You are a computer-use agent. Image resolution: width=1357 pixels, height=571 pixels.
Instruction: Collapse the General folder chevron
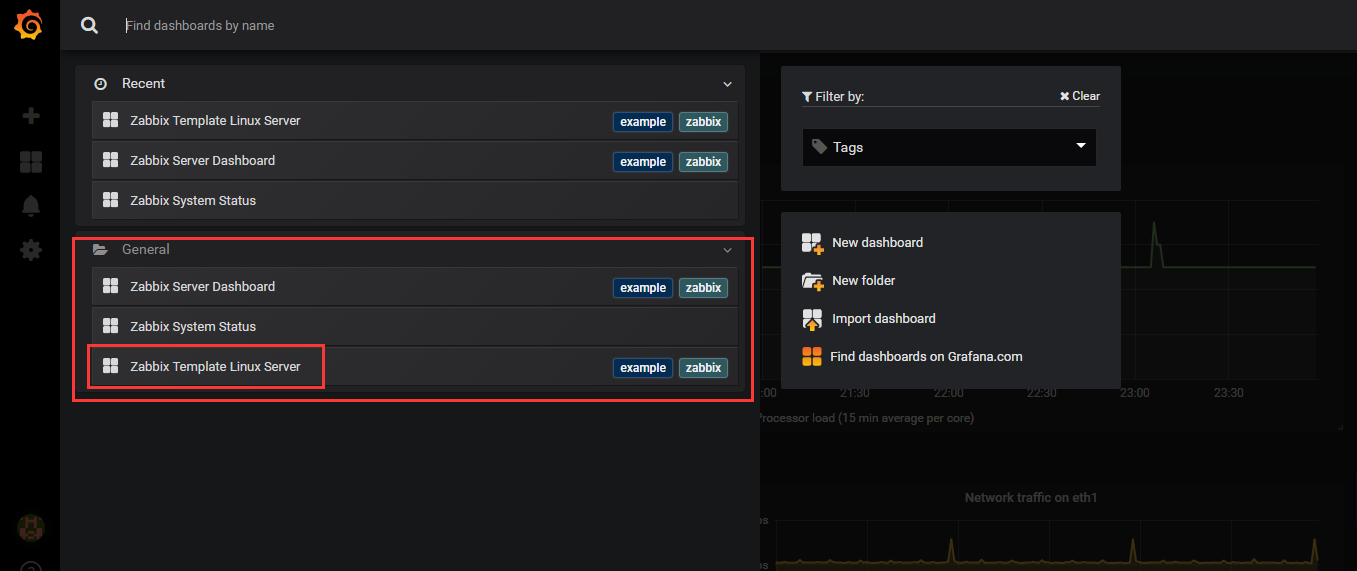728,250
